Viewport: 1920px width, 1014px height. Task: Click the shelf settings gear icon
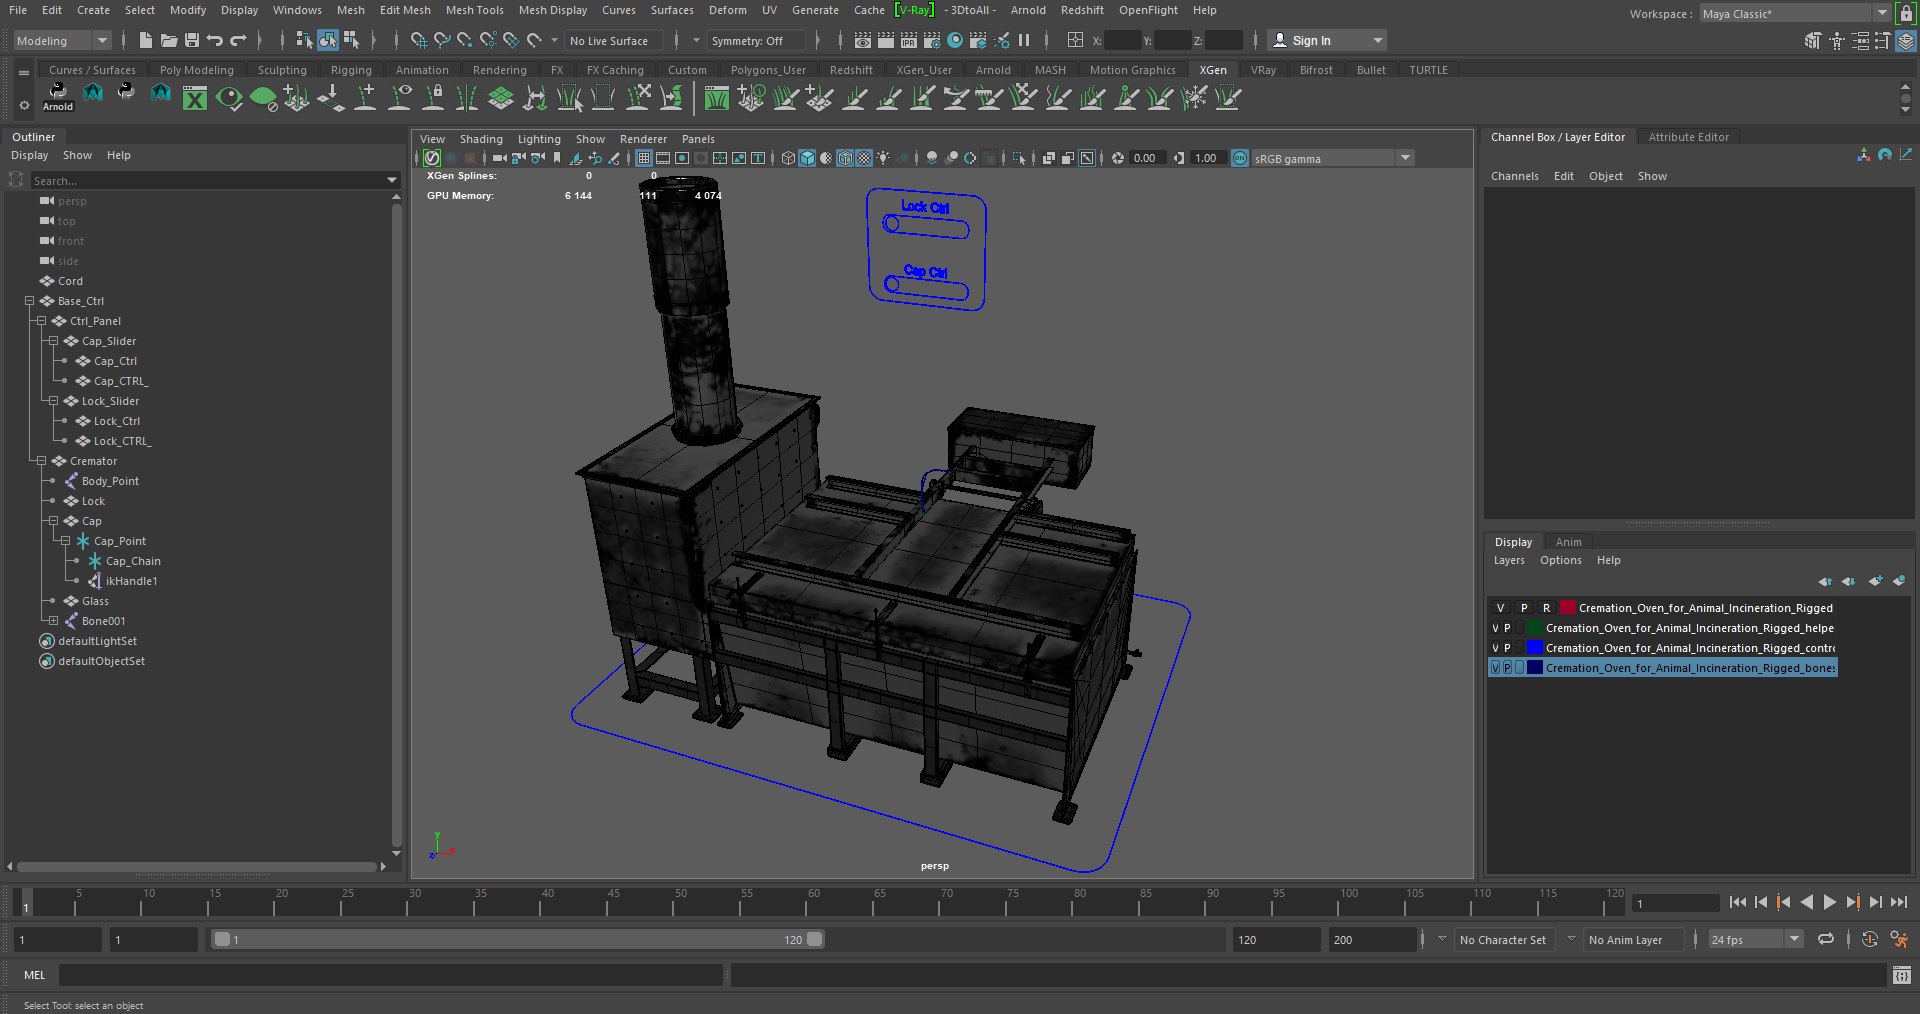[24, 105]
